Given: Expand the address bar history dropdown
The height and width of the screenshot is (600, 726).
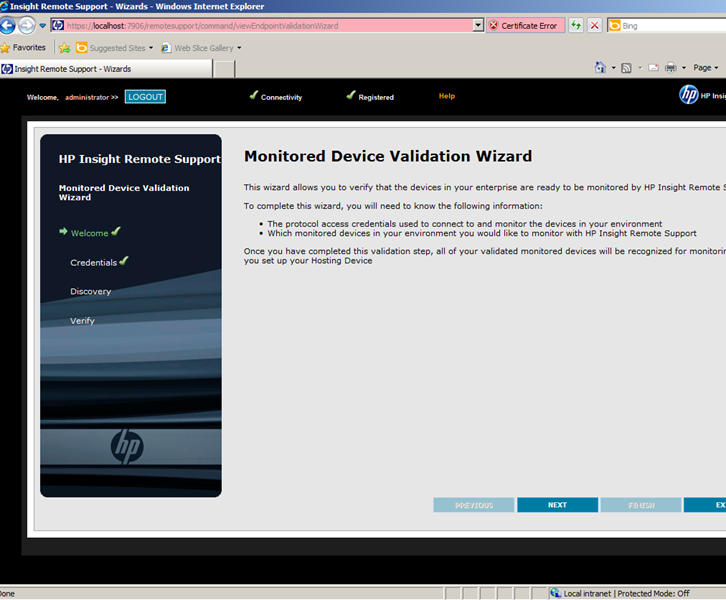Looking at the screenshot, I should click(x=479, y=25).
